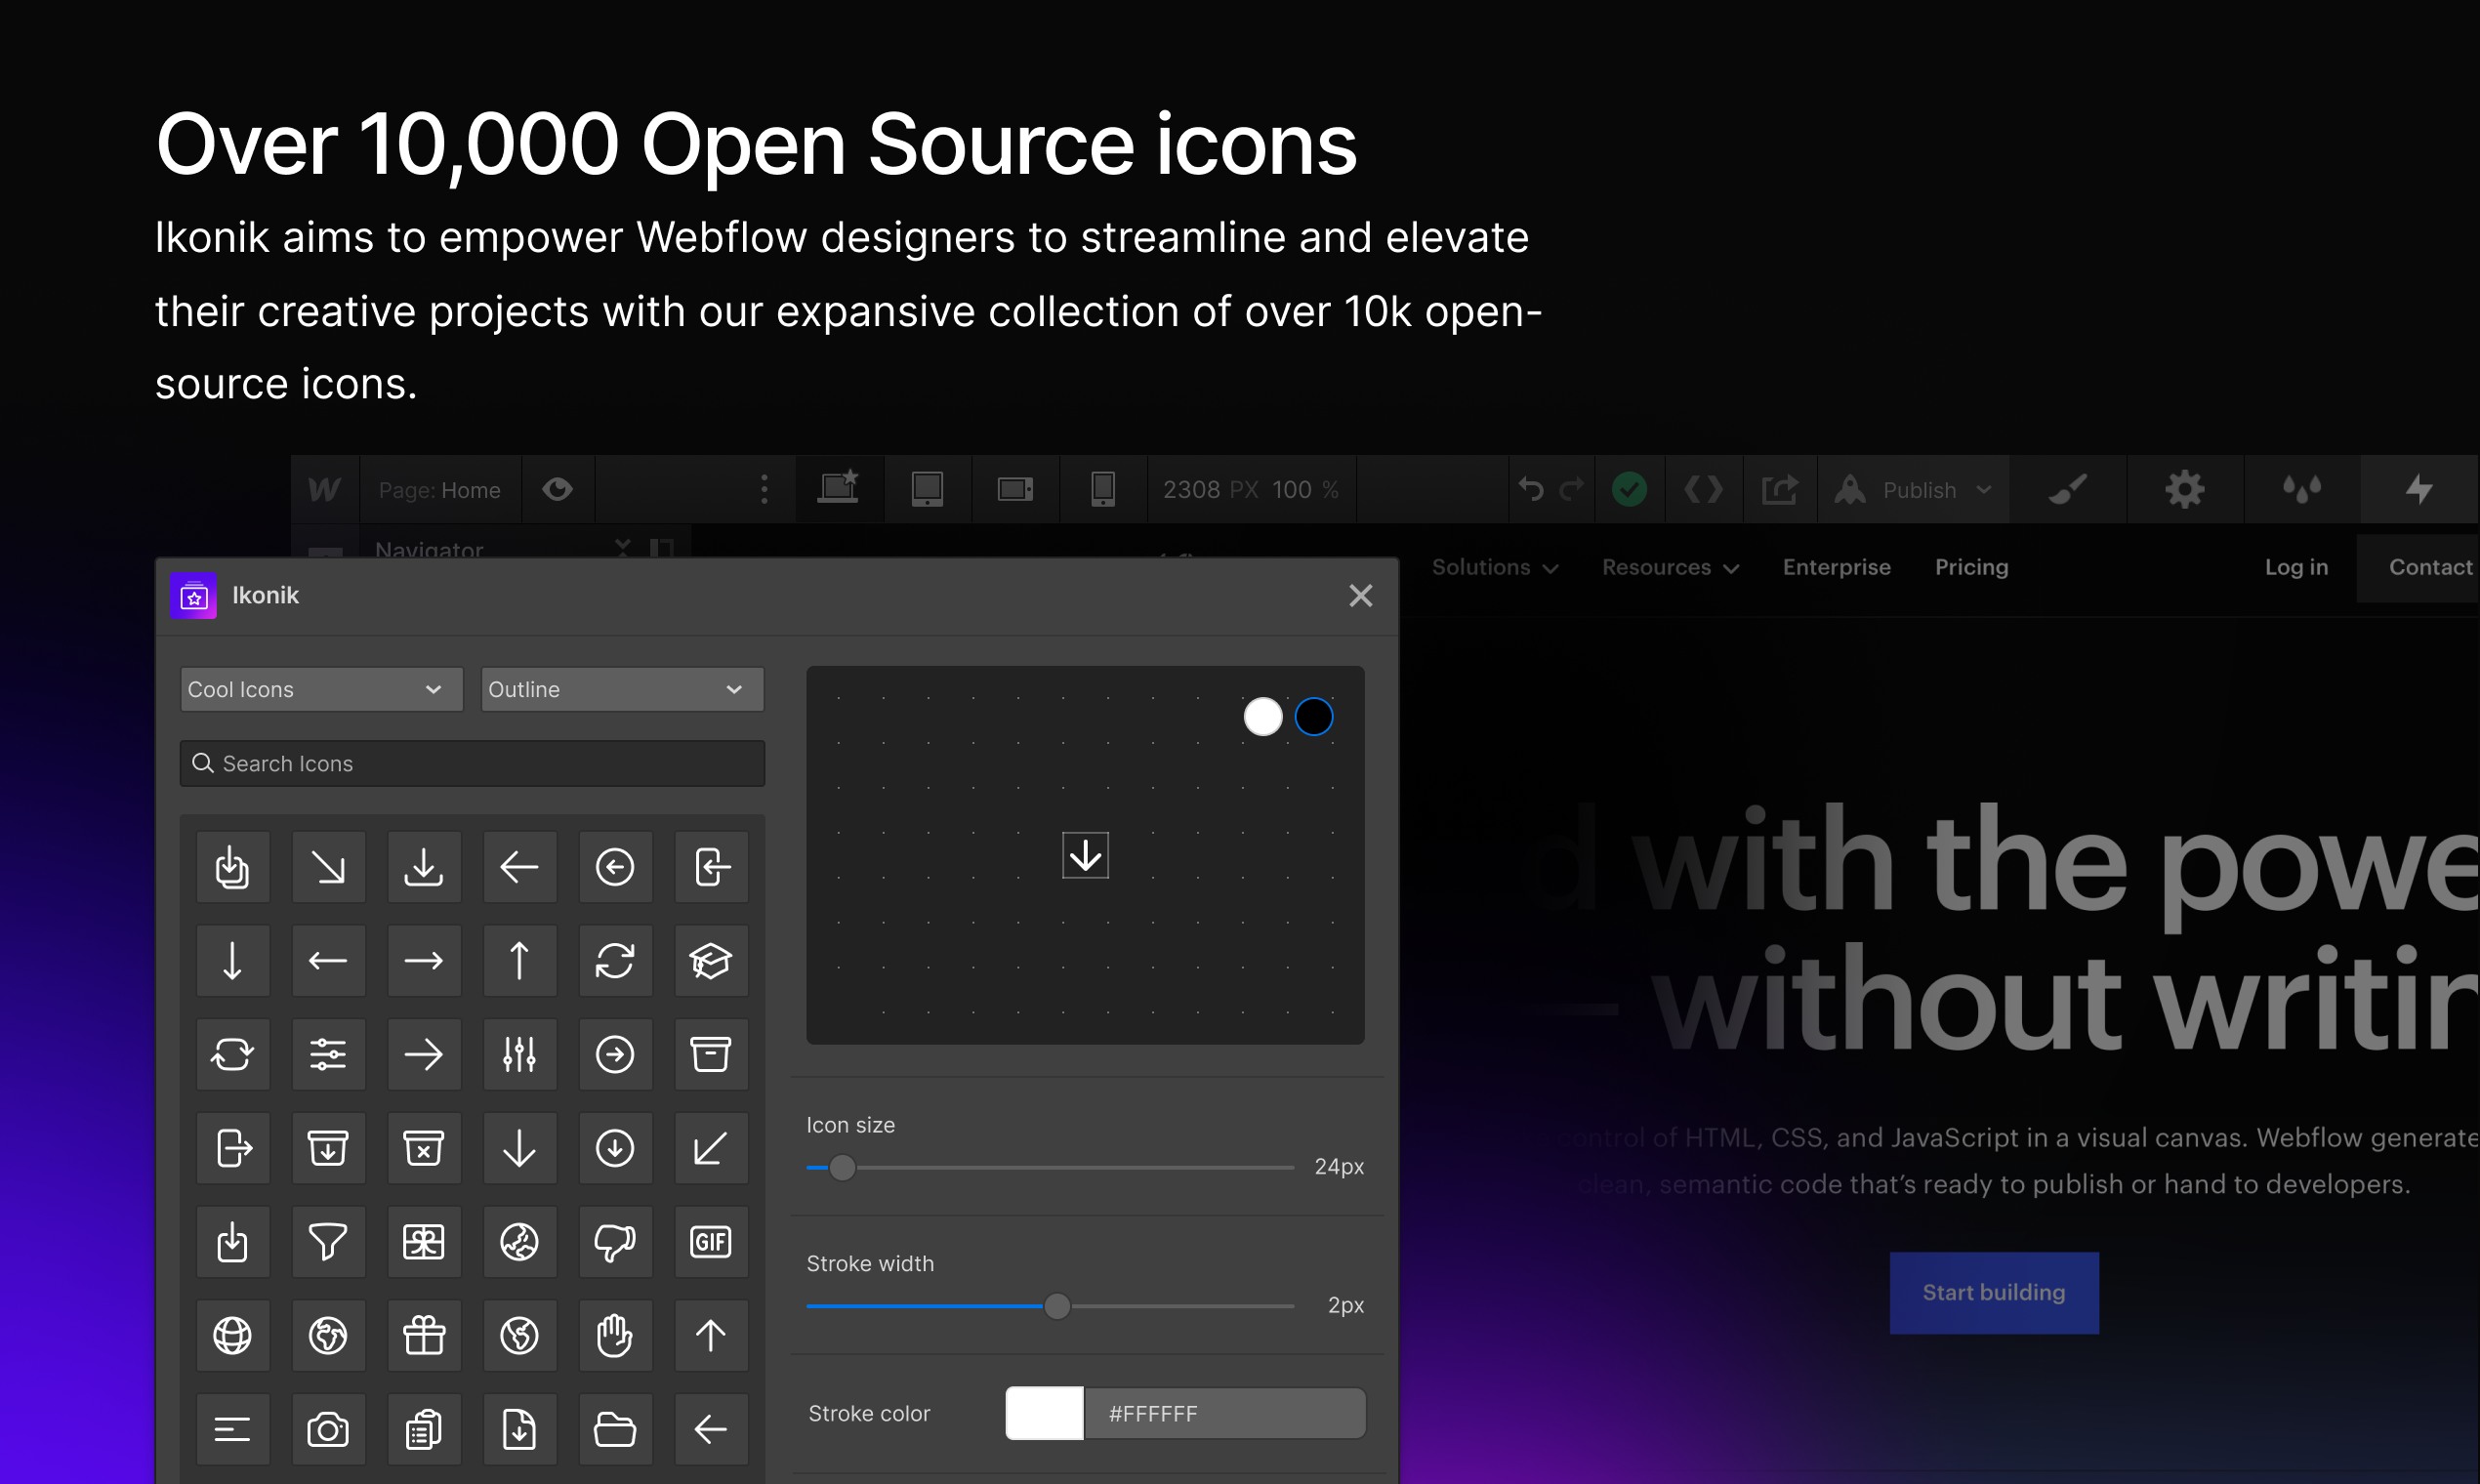Pick the diagonal down-left arrow icon
The image size is (2480, 1484).
711,1148
